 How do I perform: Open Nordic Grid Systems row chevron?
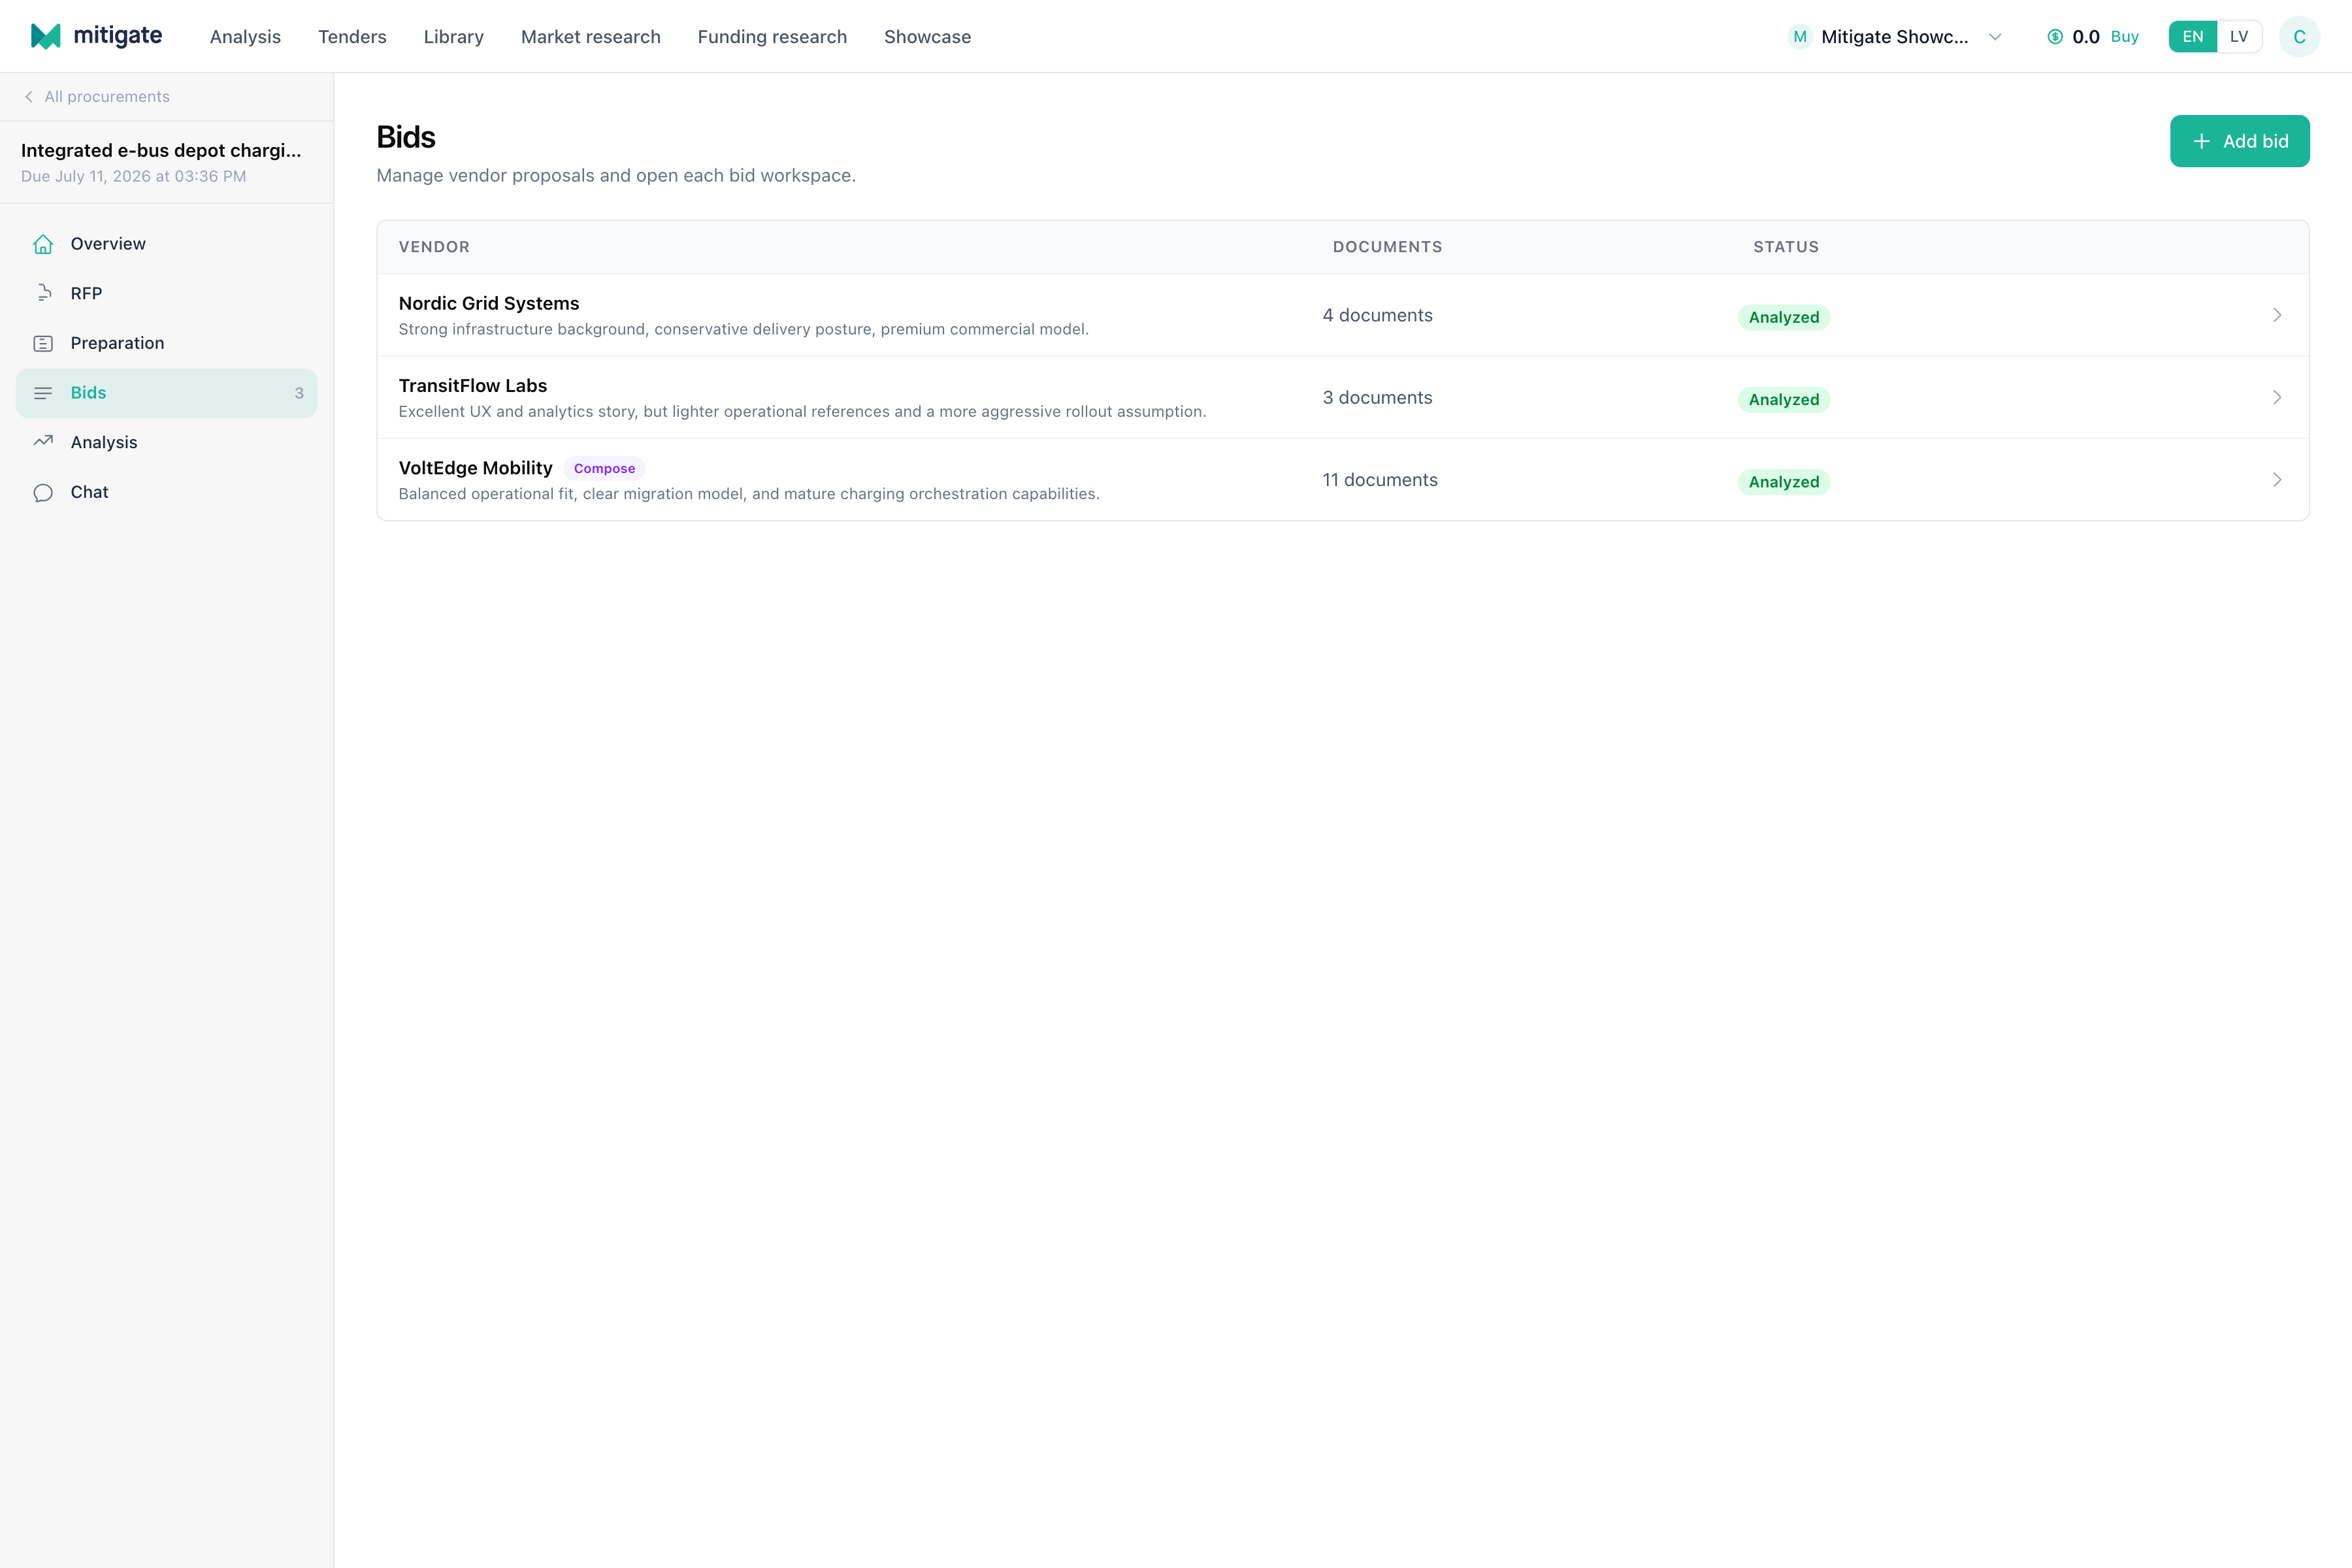tap(2277, 315)
